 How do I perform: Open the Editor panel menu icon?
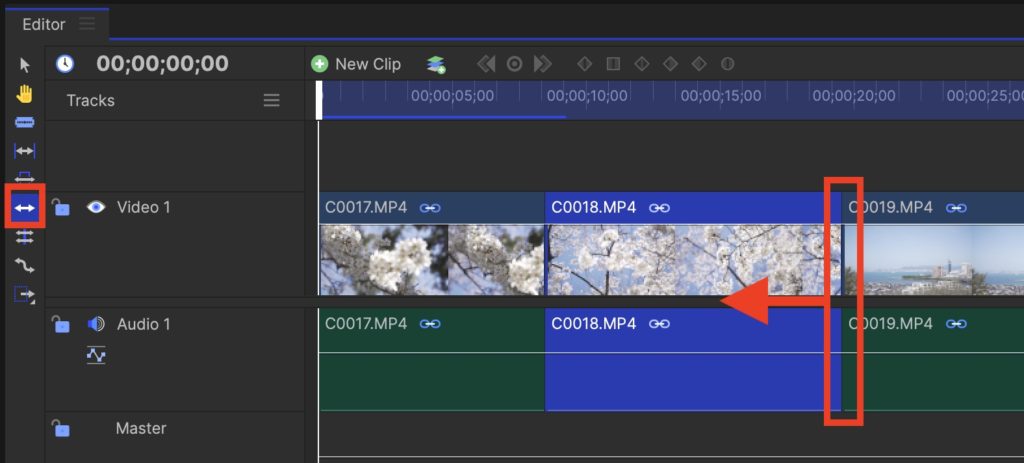(x=87, y=24)
